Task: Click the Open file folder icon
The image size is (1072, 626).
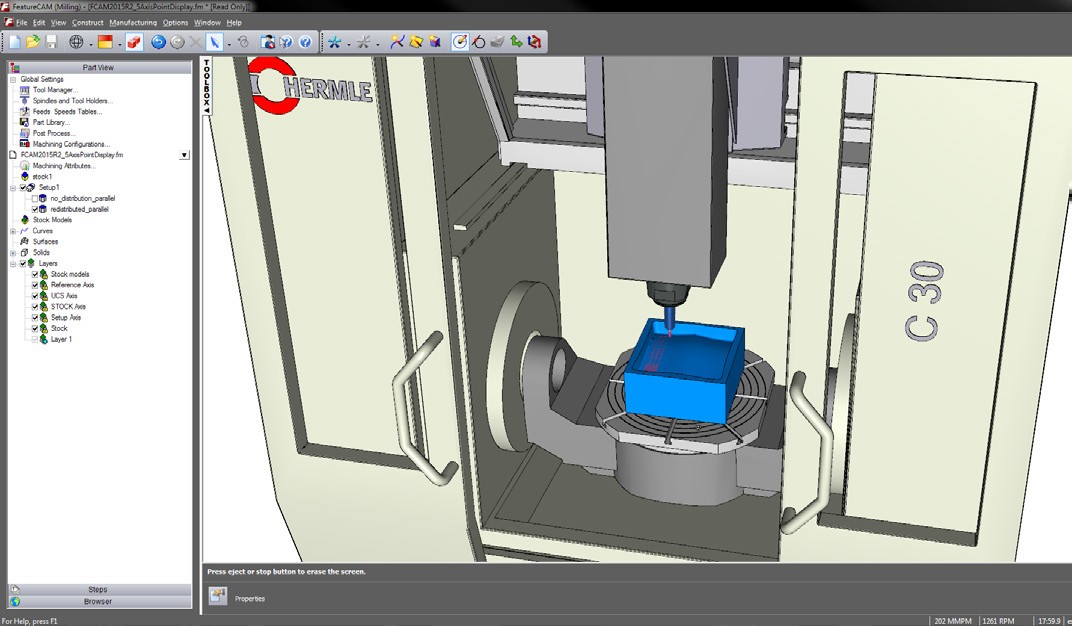Action: tap(33, 42)
